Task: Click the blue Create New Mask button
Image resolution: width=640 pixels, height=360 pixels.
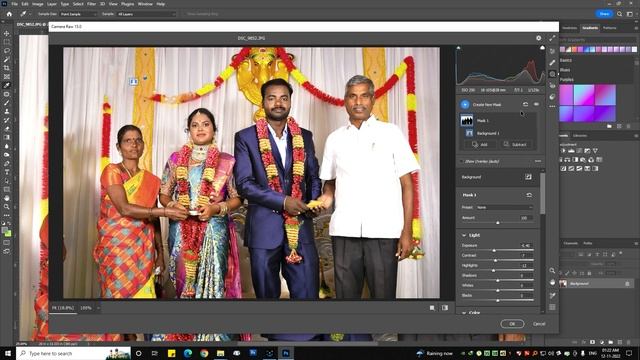Action: pos(465,104)
